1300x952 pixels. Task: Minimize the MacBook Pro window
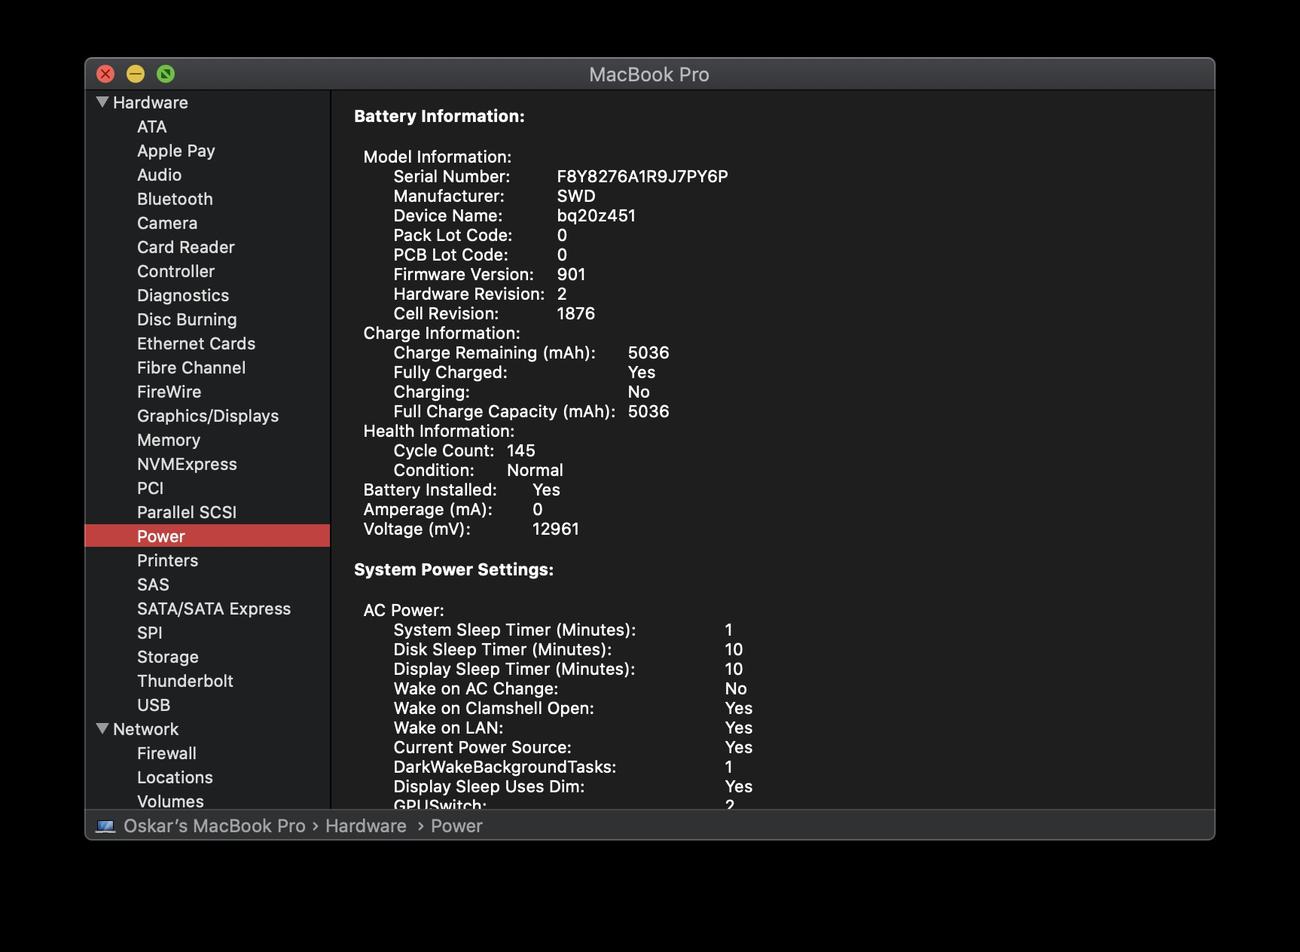(136, 74)
